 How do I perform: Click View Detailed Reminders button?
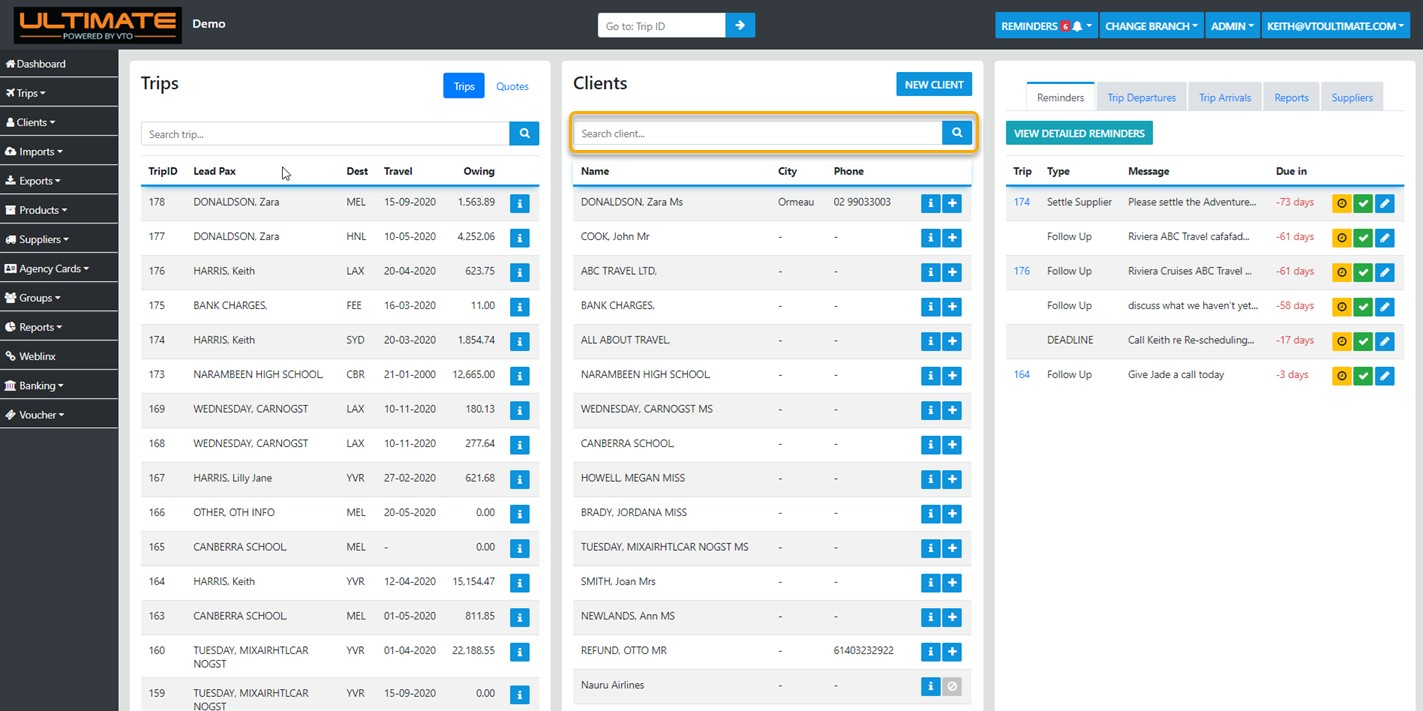tap(1079, 133)
